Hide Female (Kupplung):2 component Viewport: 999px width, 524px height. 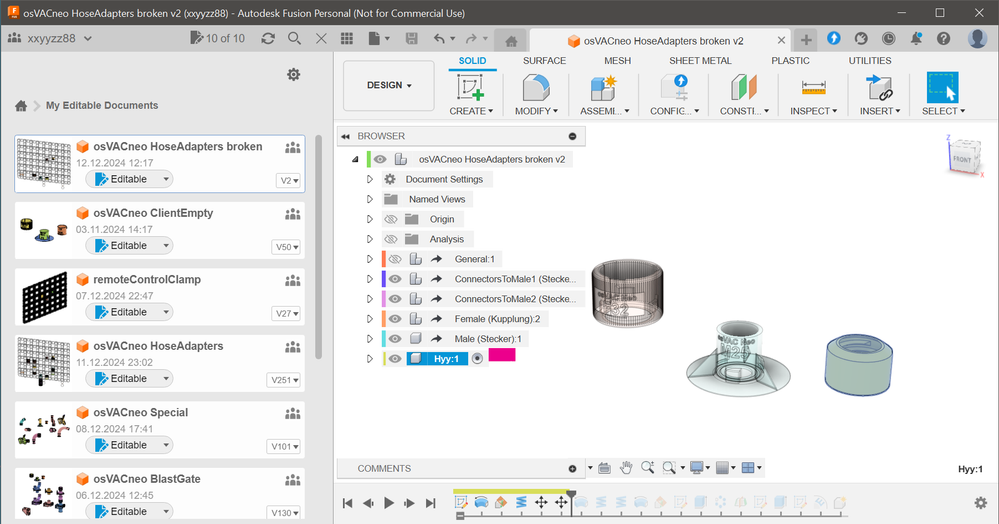[395, 319]
